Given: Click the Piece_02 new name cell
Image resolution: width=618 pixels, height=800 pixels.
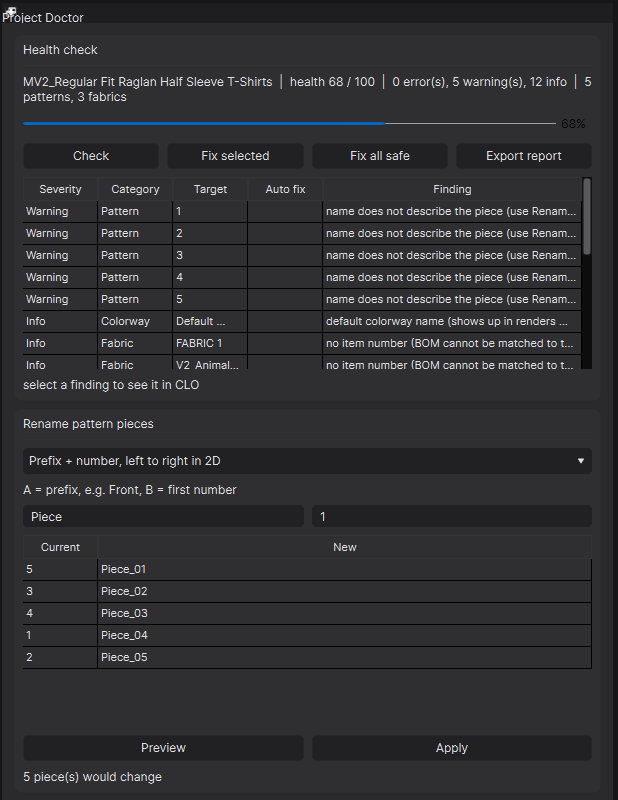Looking at the screenshot, I should point(344,591).
